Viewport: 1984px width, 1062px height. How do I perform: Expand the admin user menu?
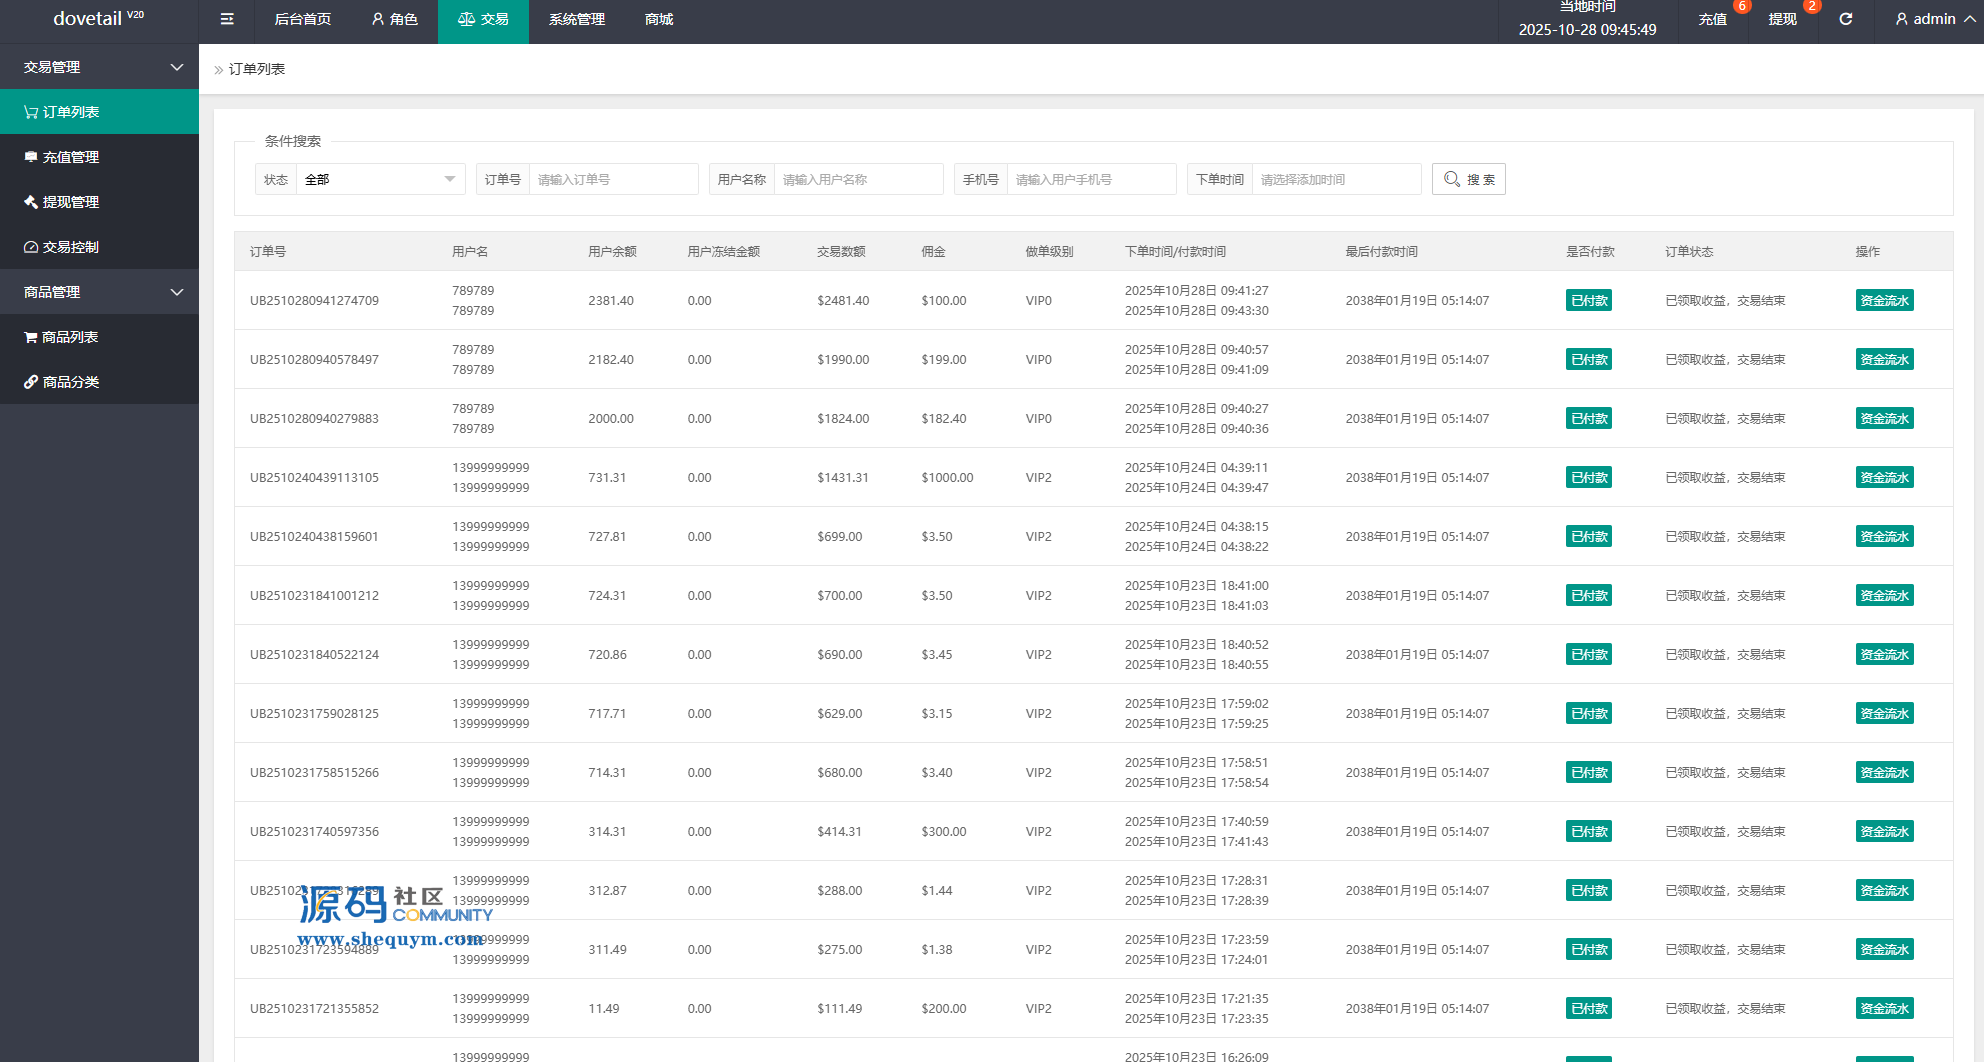pyautogui.click(x=1934, y=19)
